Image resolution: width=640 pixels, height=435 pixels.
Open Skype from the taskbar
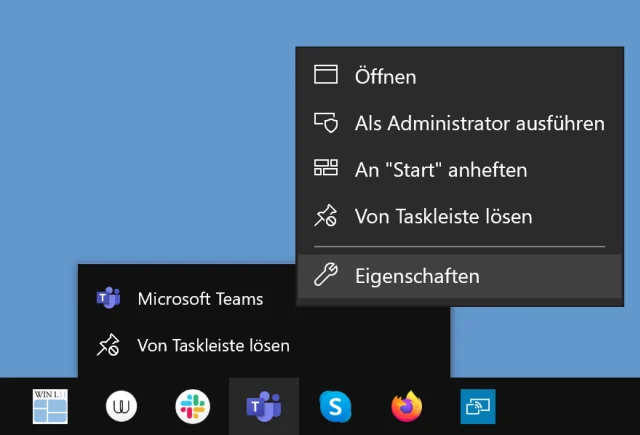tap(335, 406)
